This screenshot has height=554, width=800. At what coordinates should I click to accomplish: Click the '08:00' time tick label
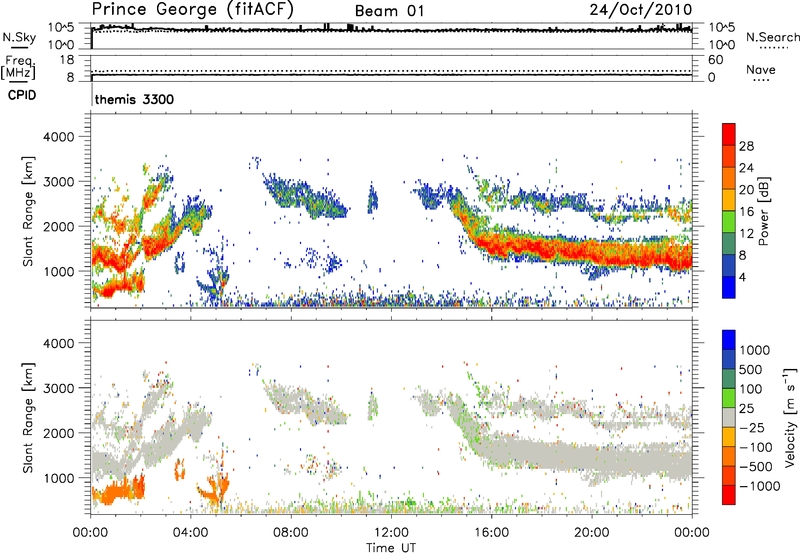[291, 533]
